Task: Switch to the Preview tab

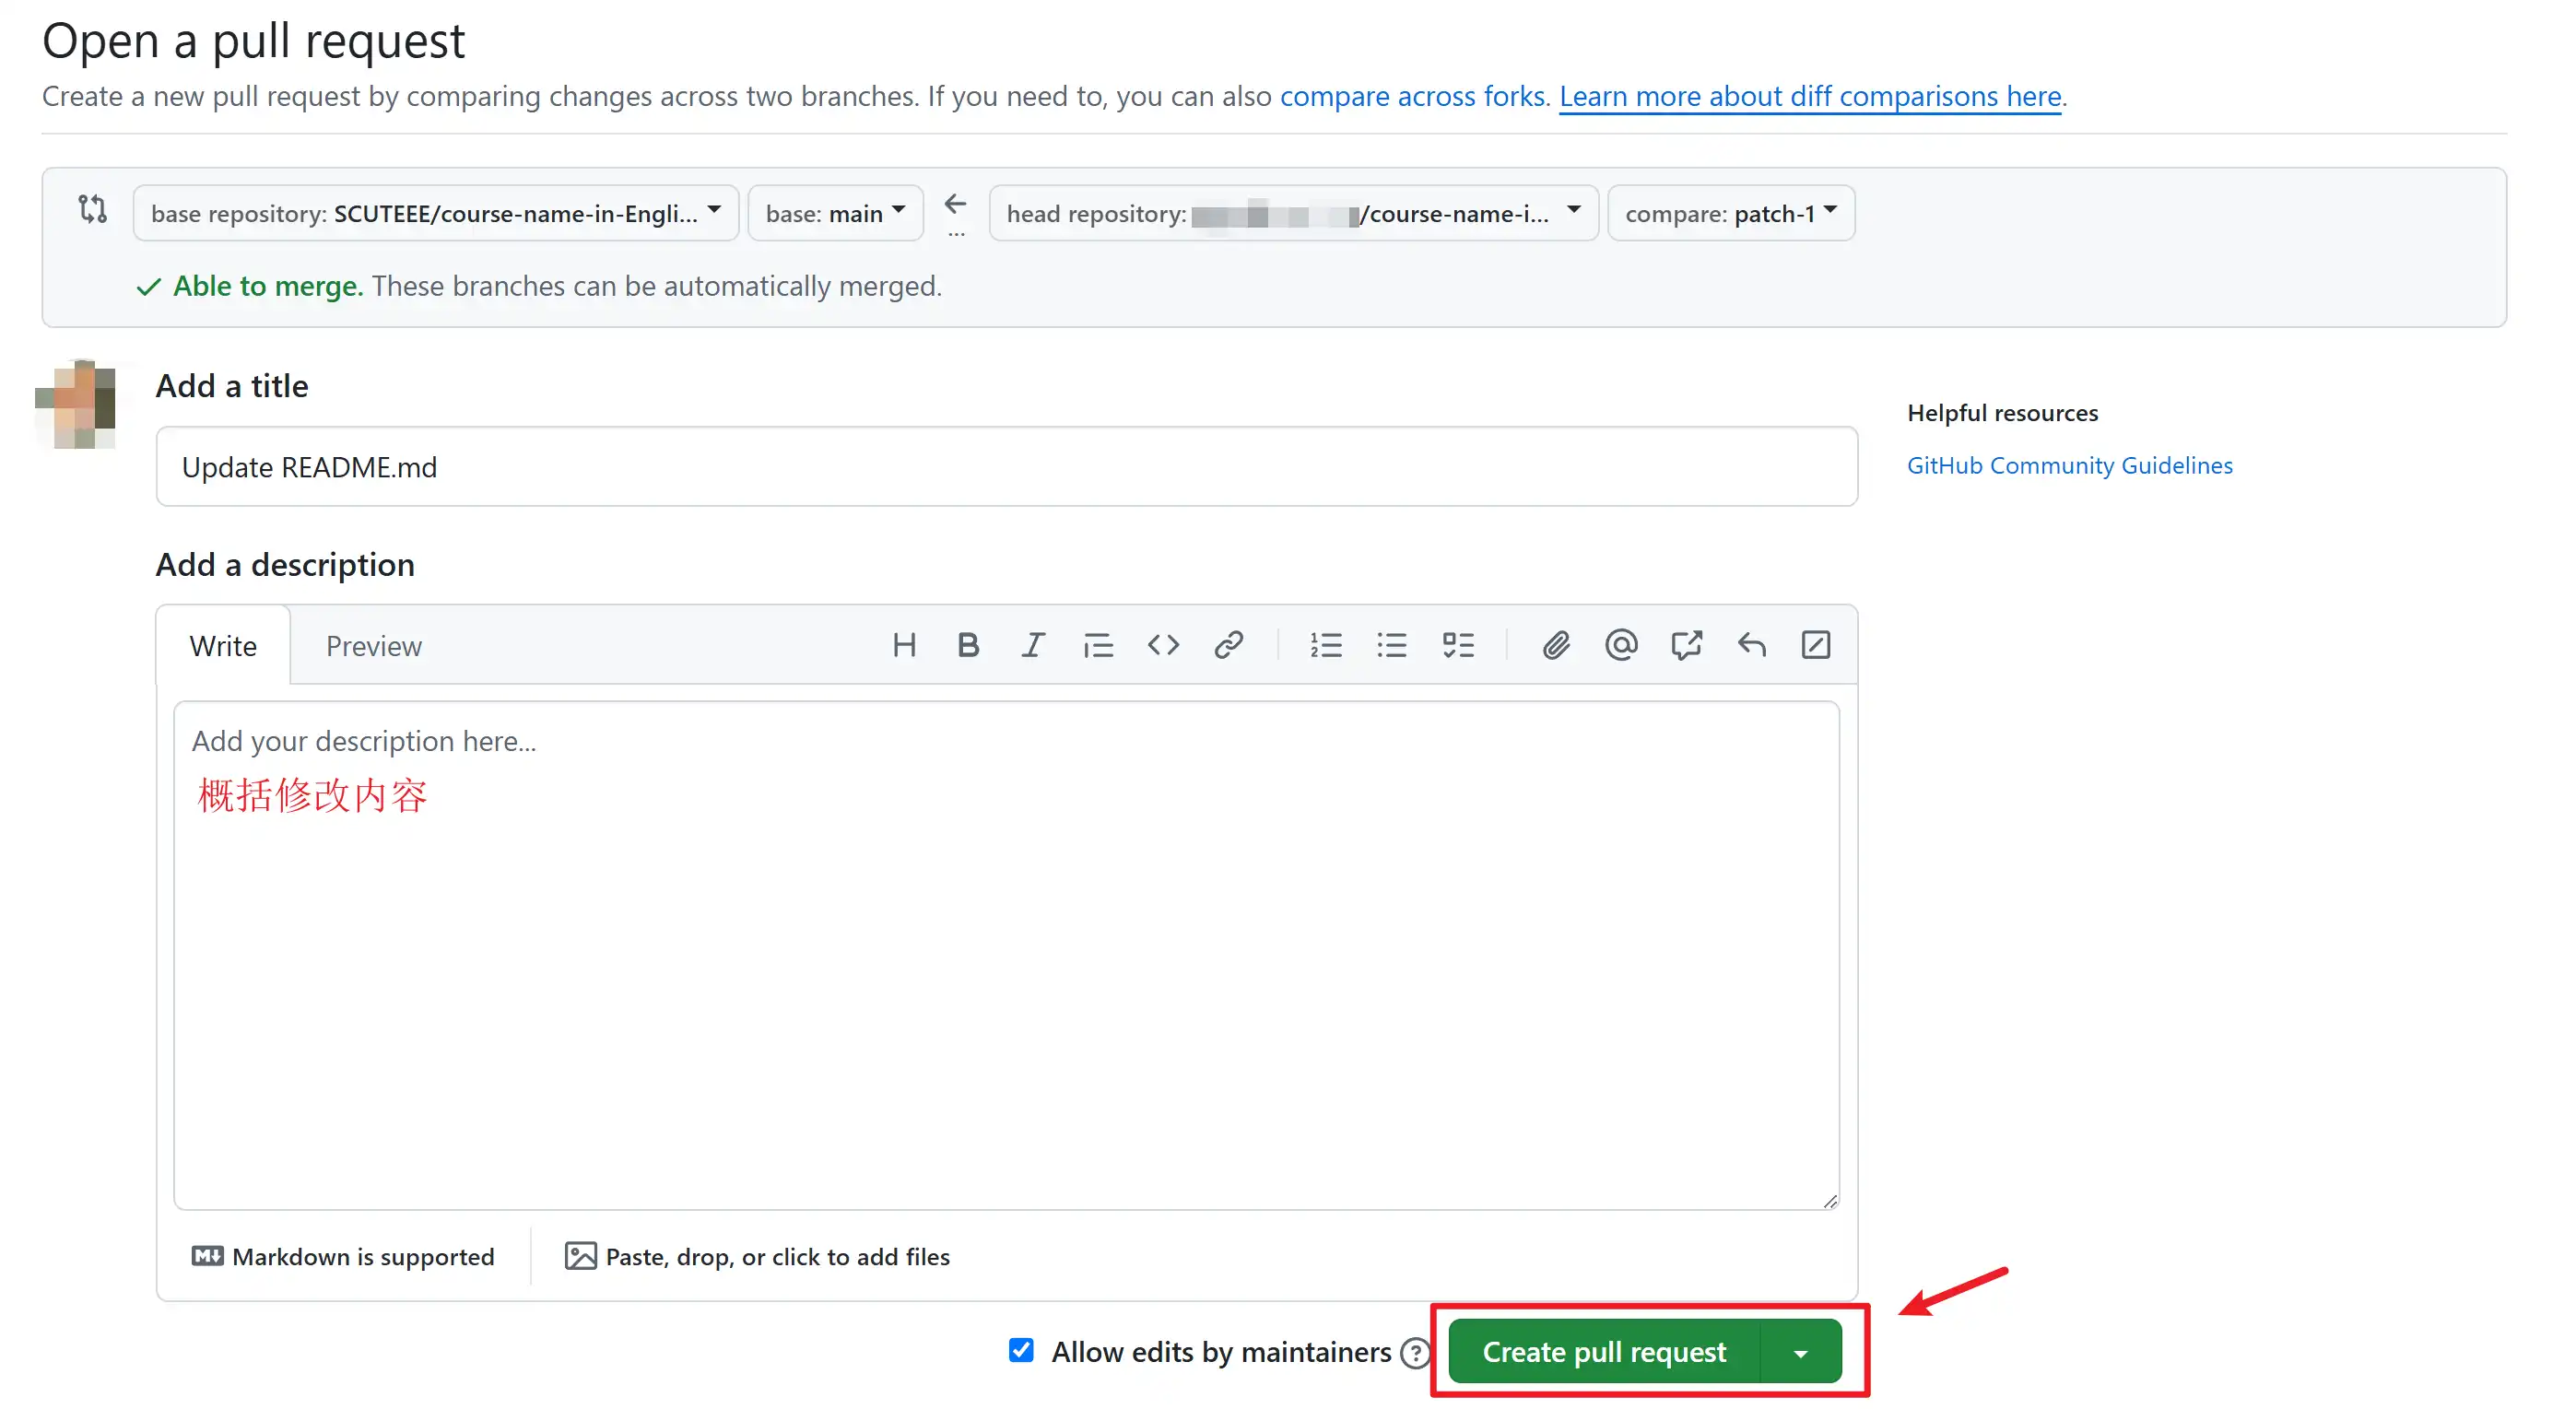Action: (373, 646)
